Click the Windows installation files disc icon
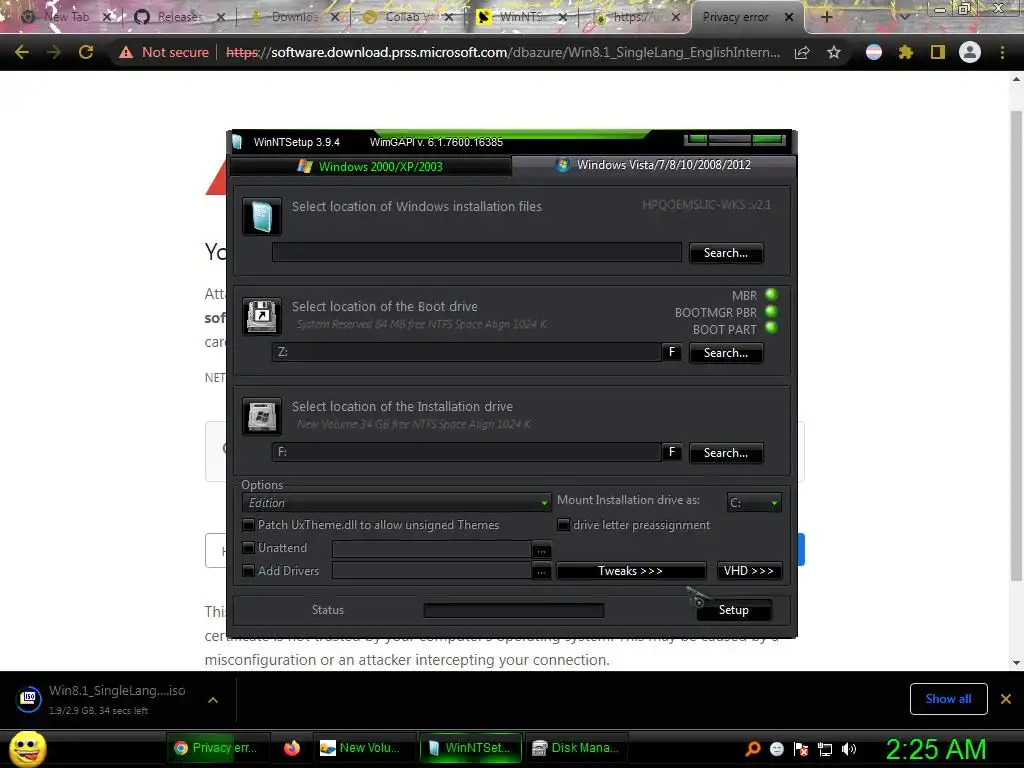The width and height of the screenshot is (1024, 768). point(262,216)
